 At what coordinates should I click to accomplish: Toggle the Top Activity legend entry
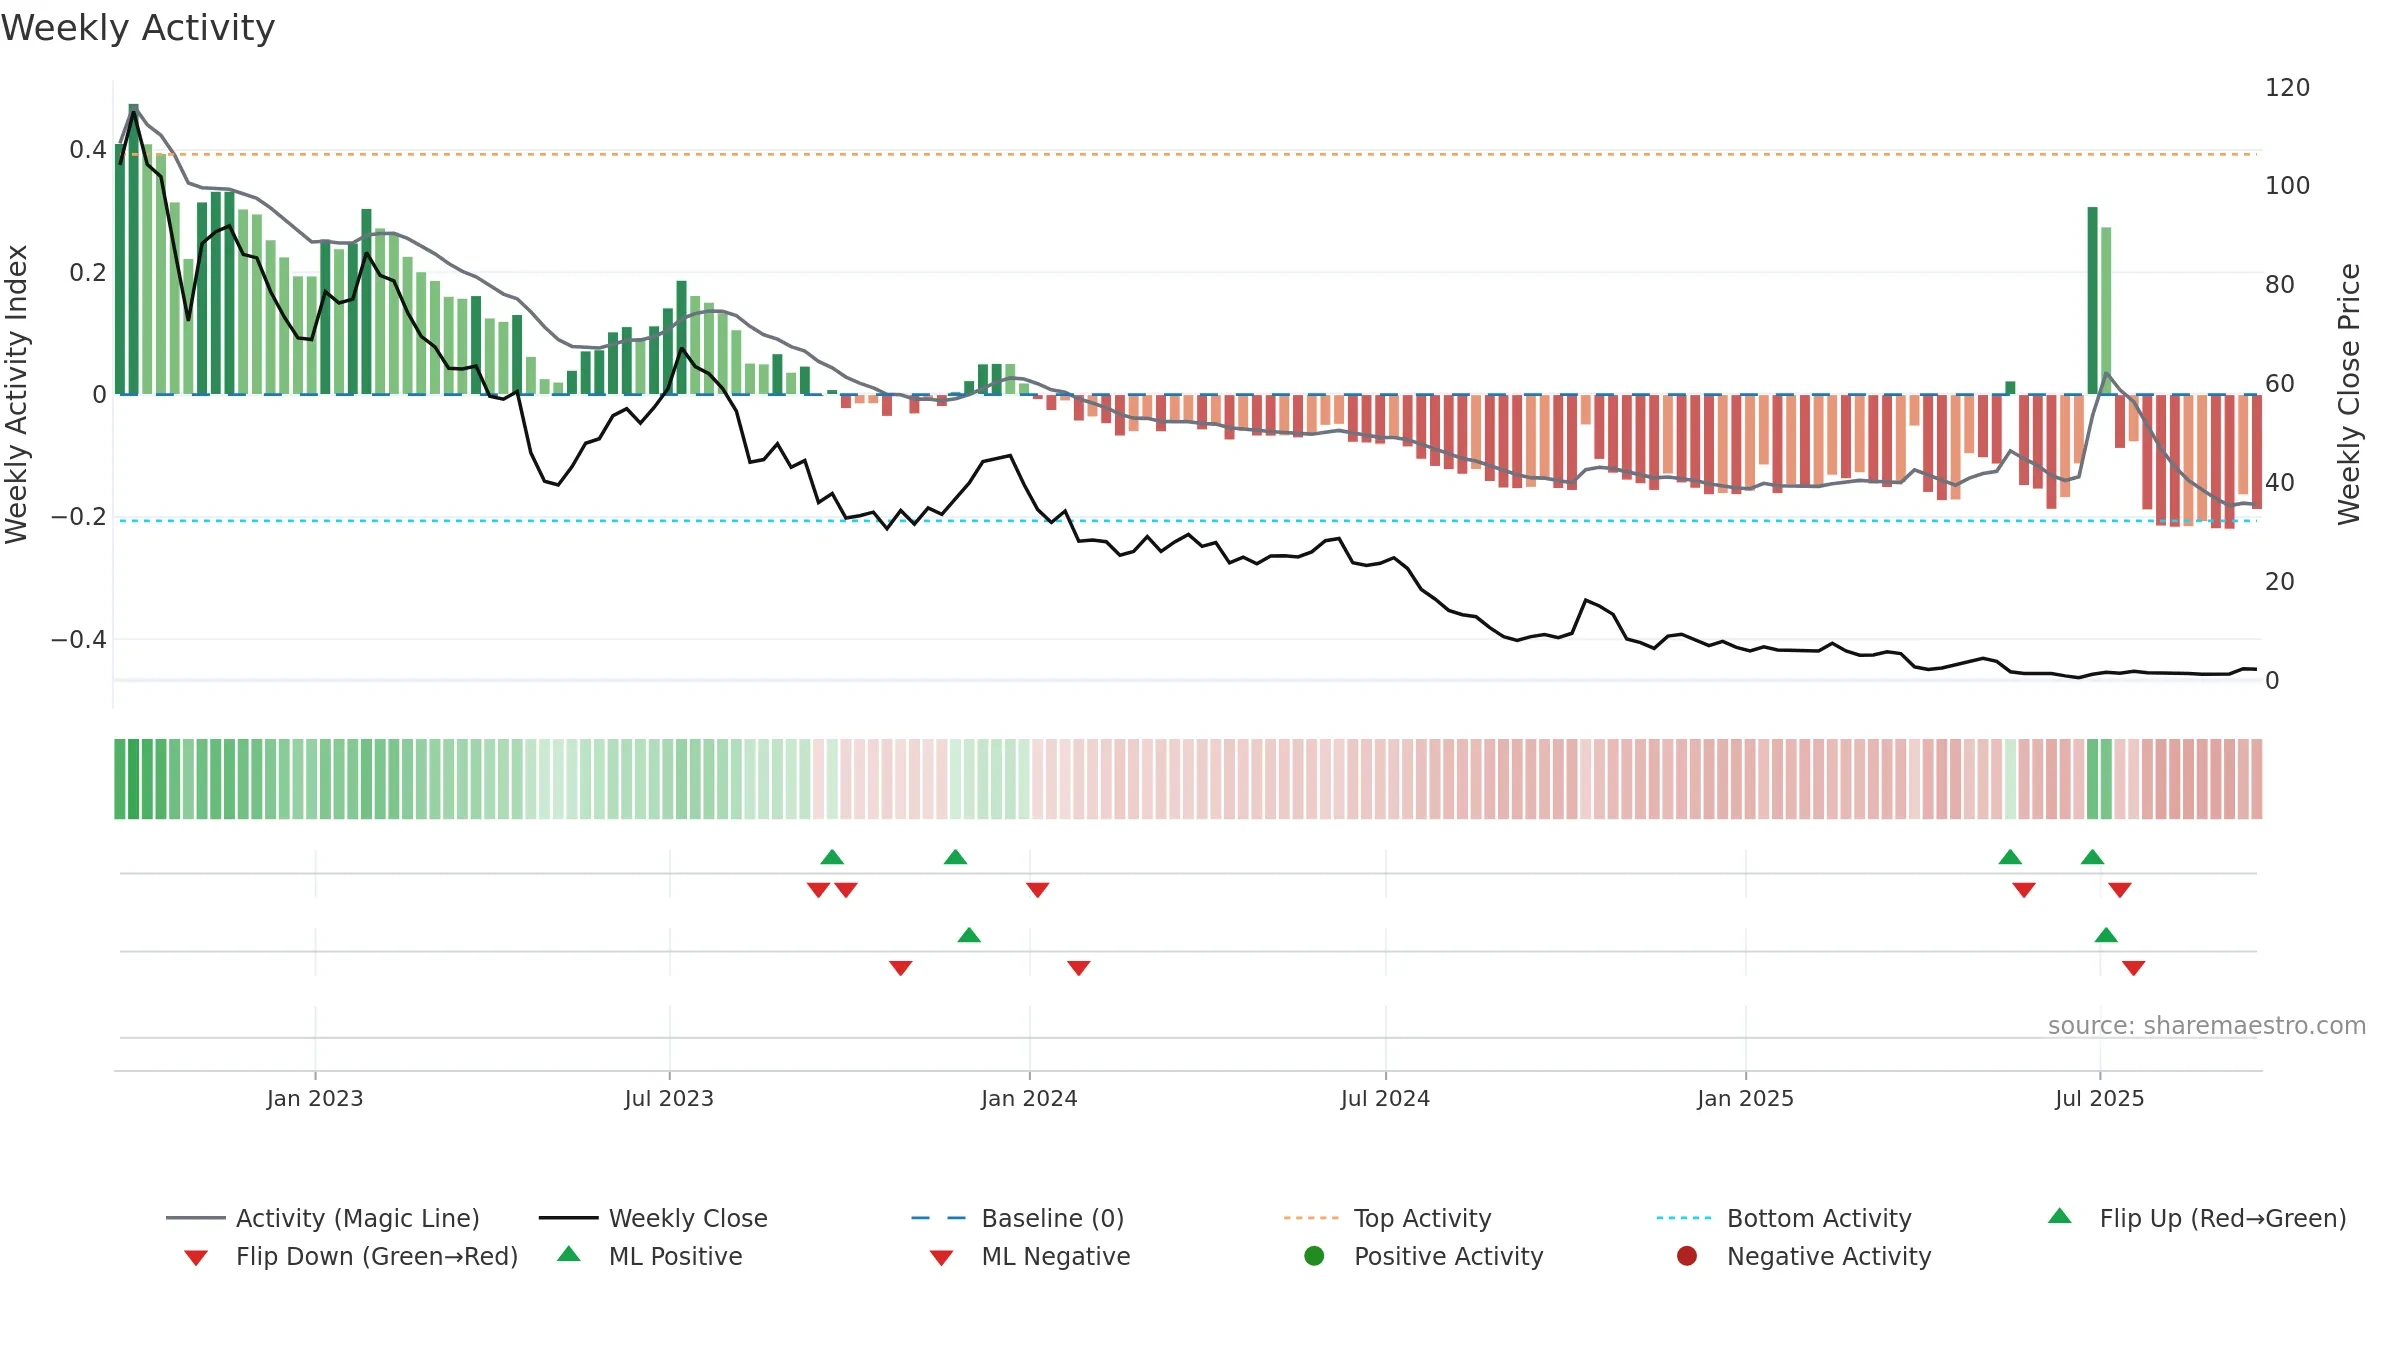[1387, 1218]
